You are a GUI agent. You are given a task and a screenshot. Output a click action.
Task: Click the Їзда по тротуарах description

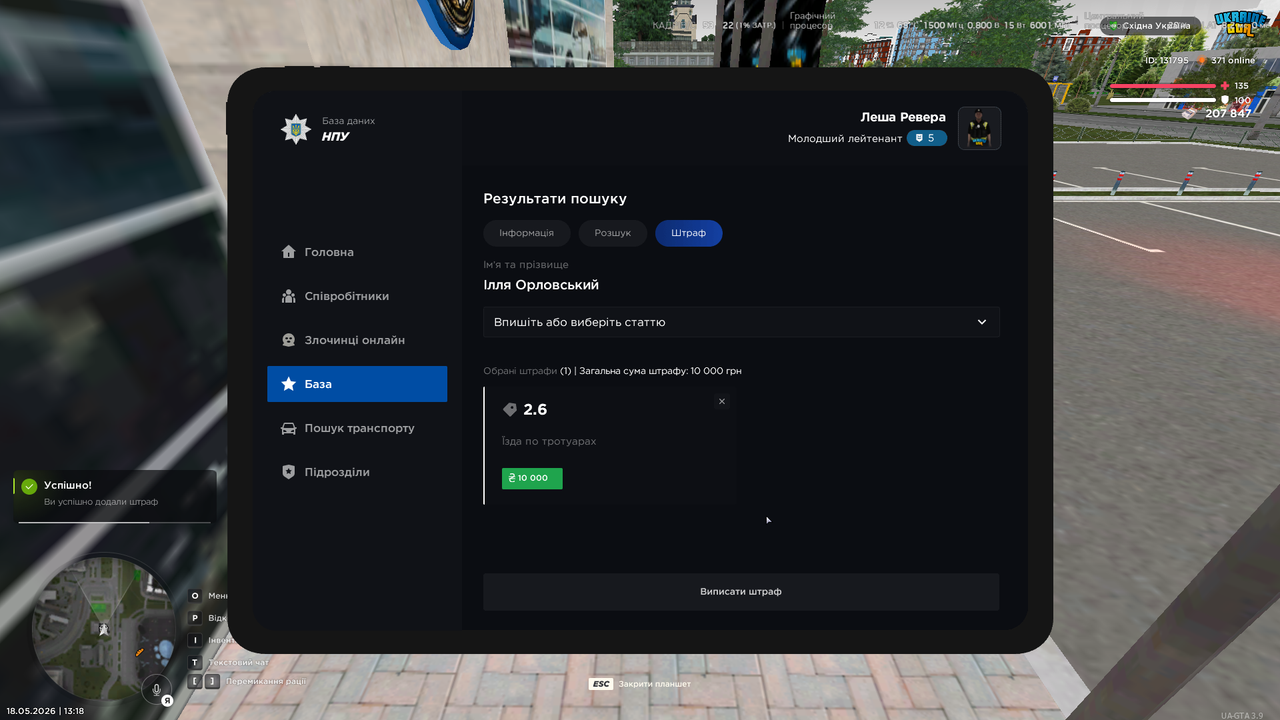coord(549,441)
